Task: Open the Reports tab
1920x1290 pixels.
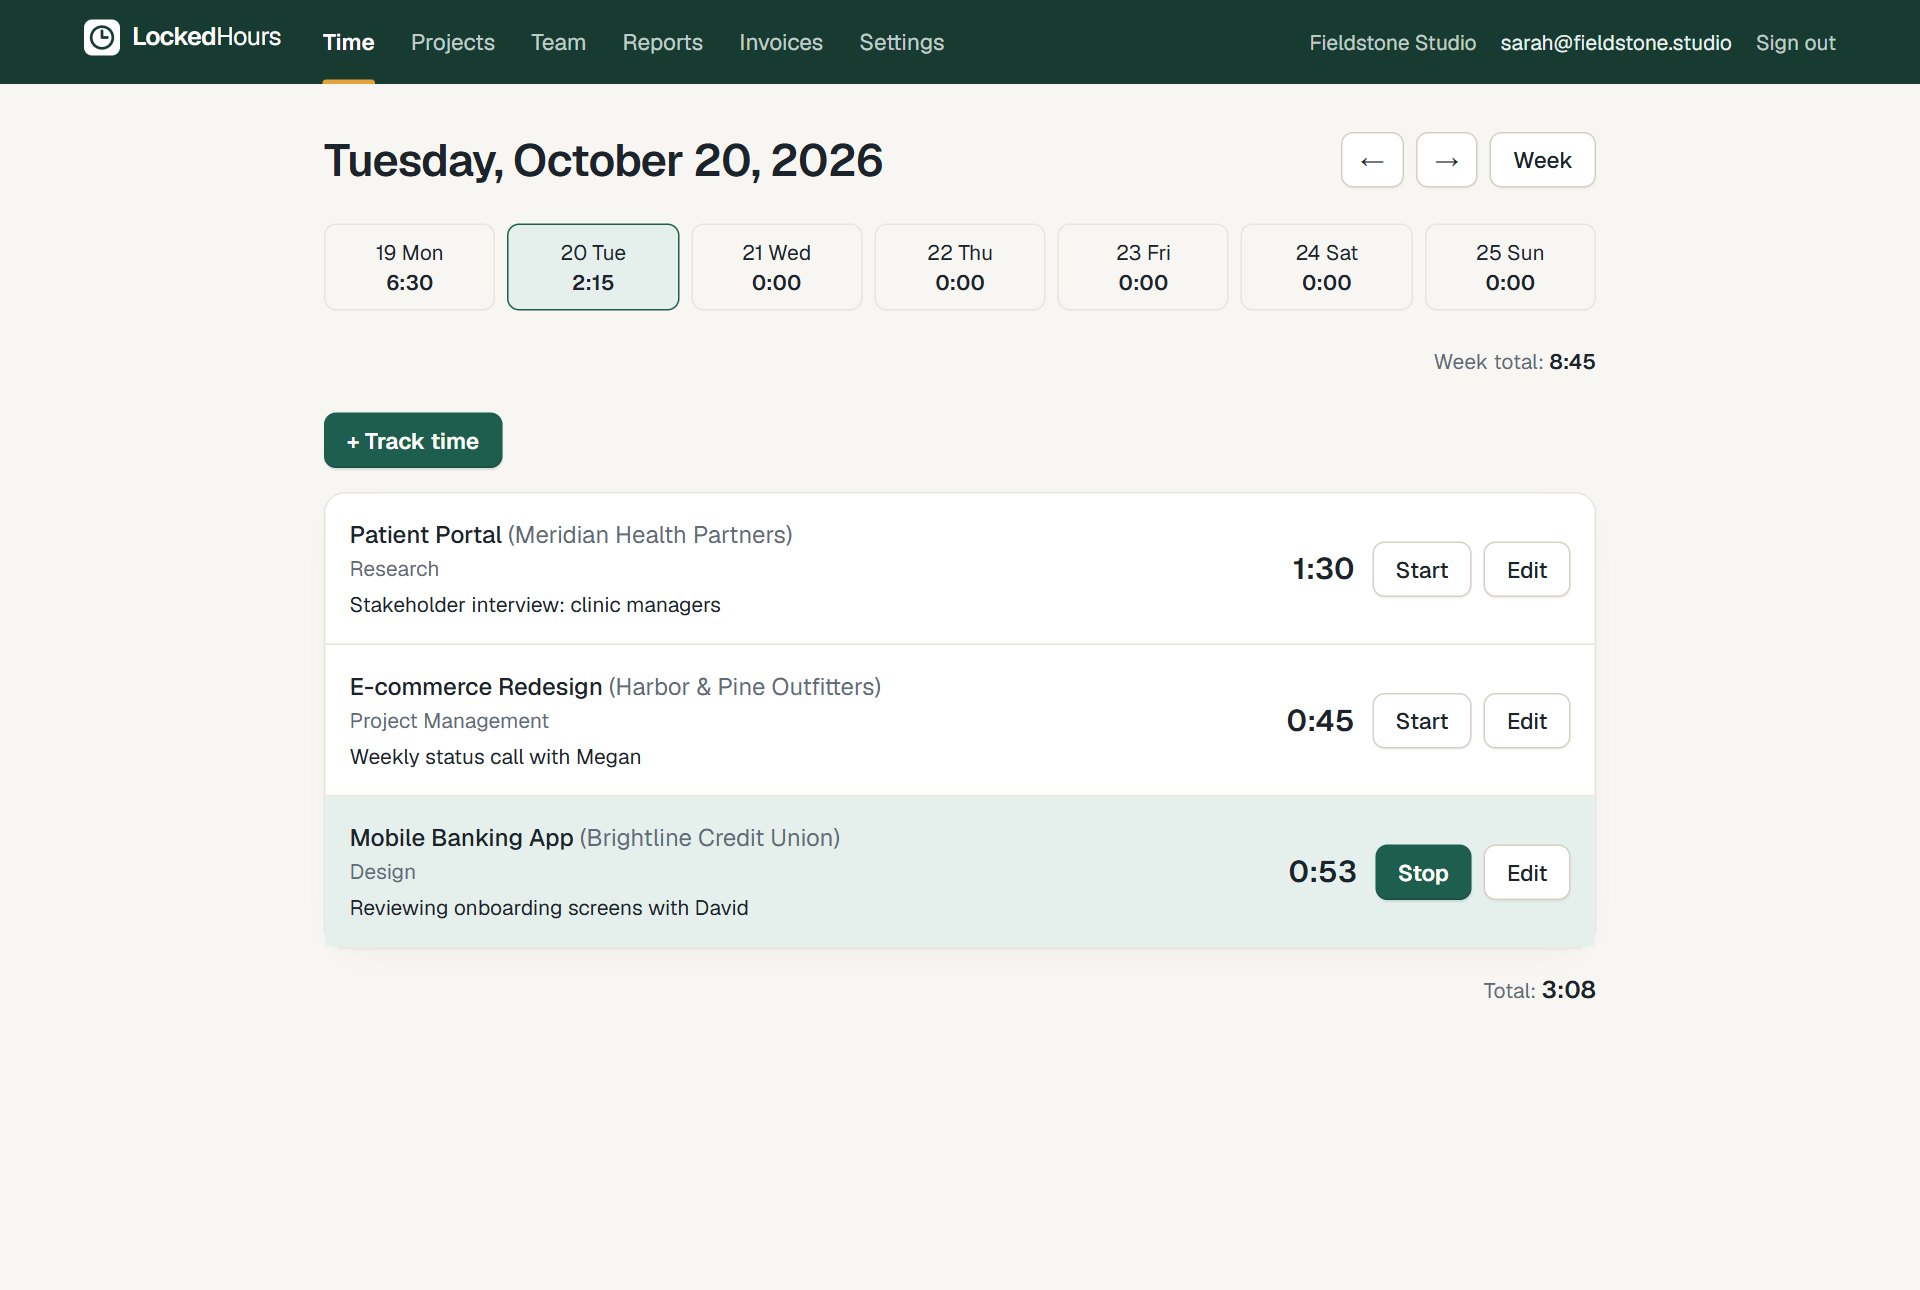Action: click(662, 42)
